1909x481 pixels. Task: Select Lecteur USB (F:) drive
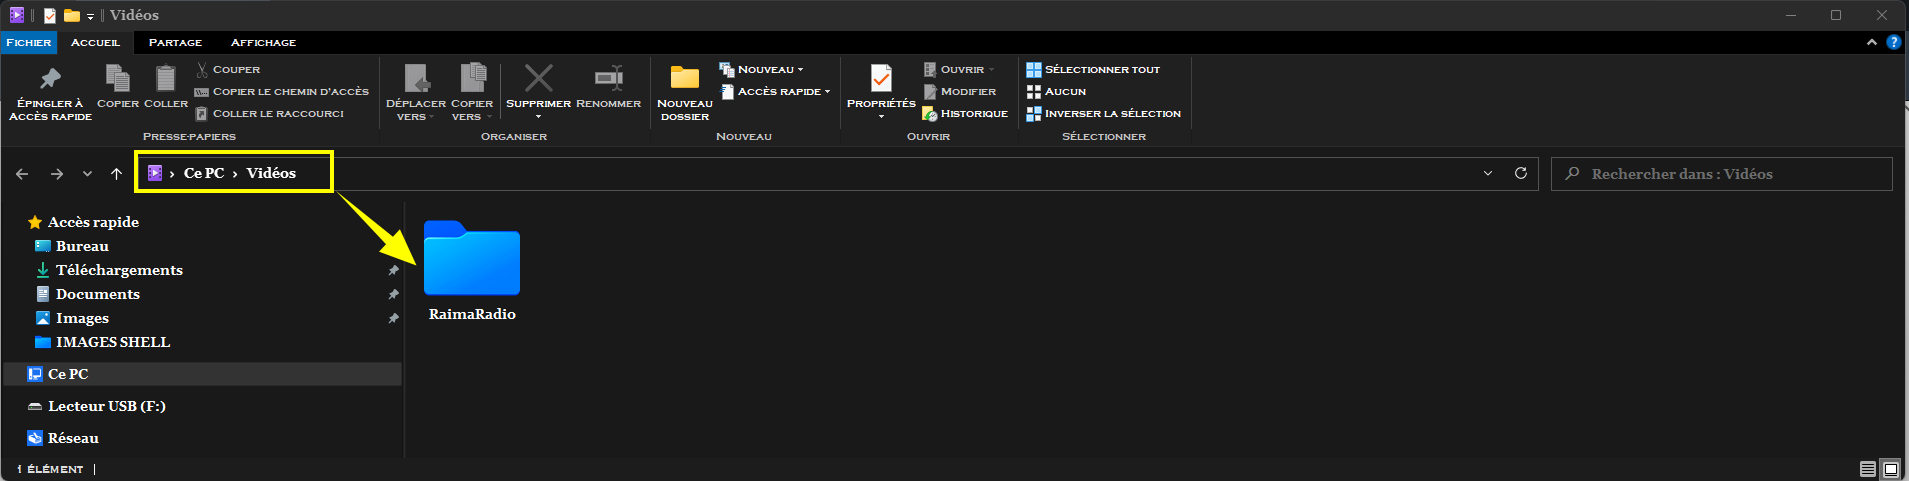(106, 406)
